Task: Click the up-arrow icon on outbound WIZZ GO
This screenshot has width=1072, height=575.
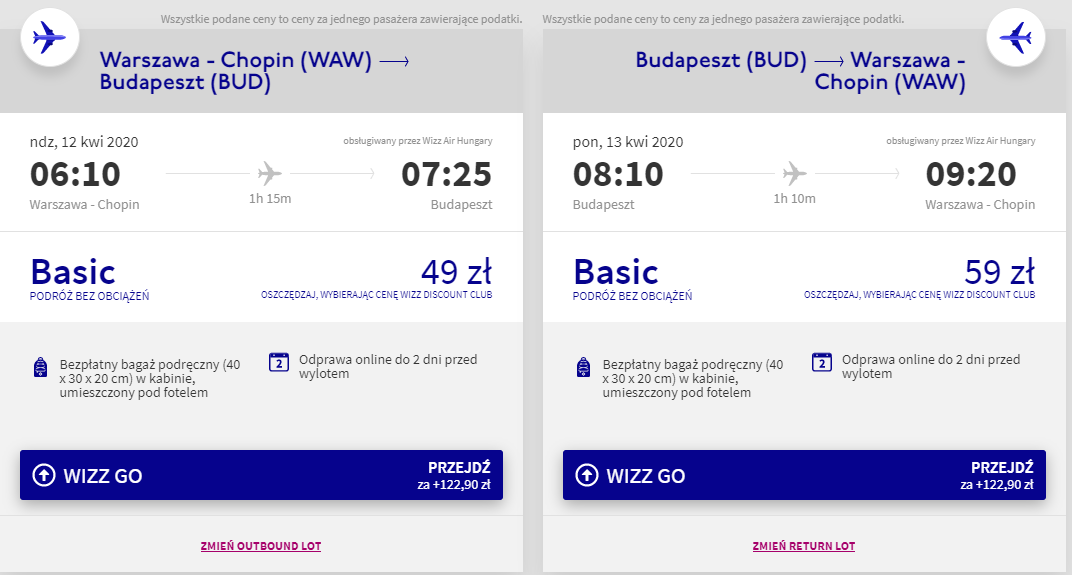Action: pyautogui.click(x=44, y=476)
